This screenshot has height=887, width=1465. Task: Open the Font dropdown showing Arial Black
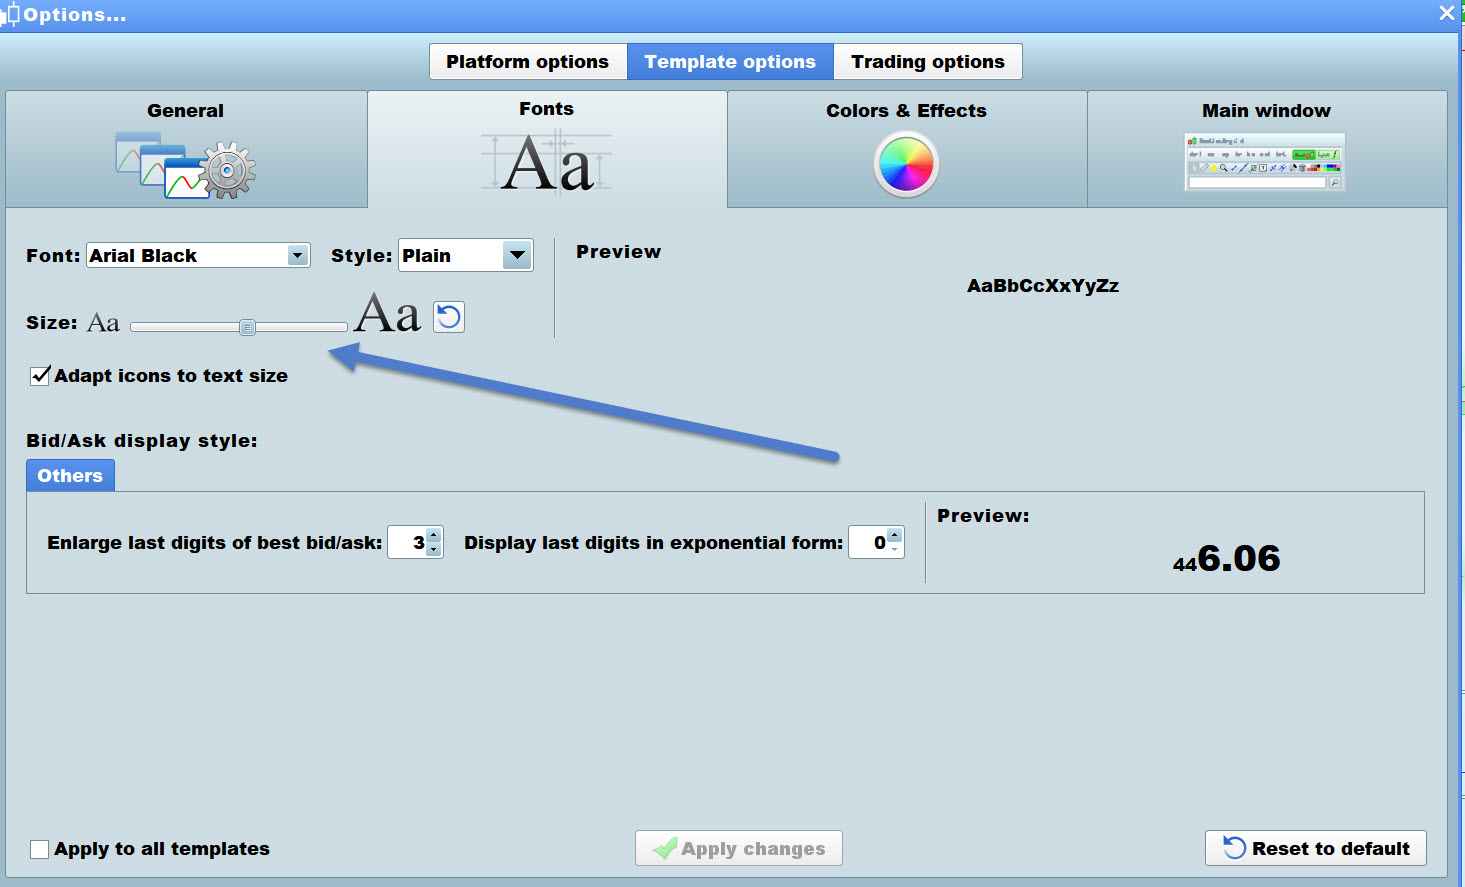[x=297, y=256]
